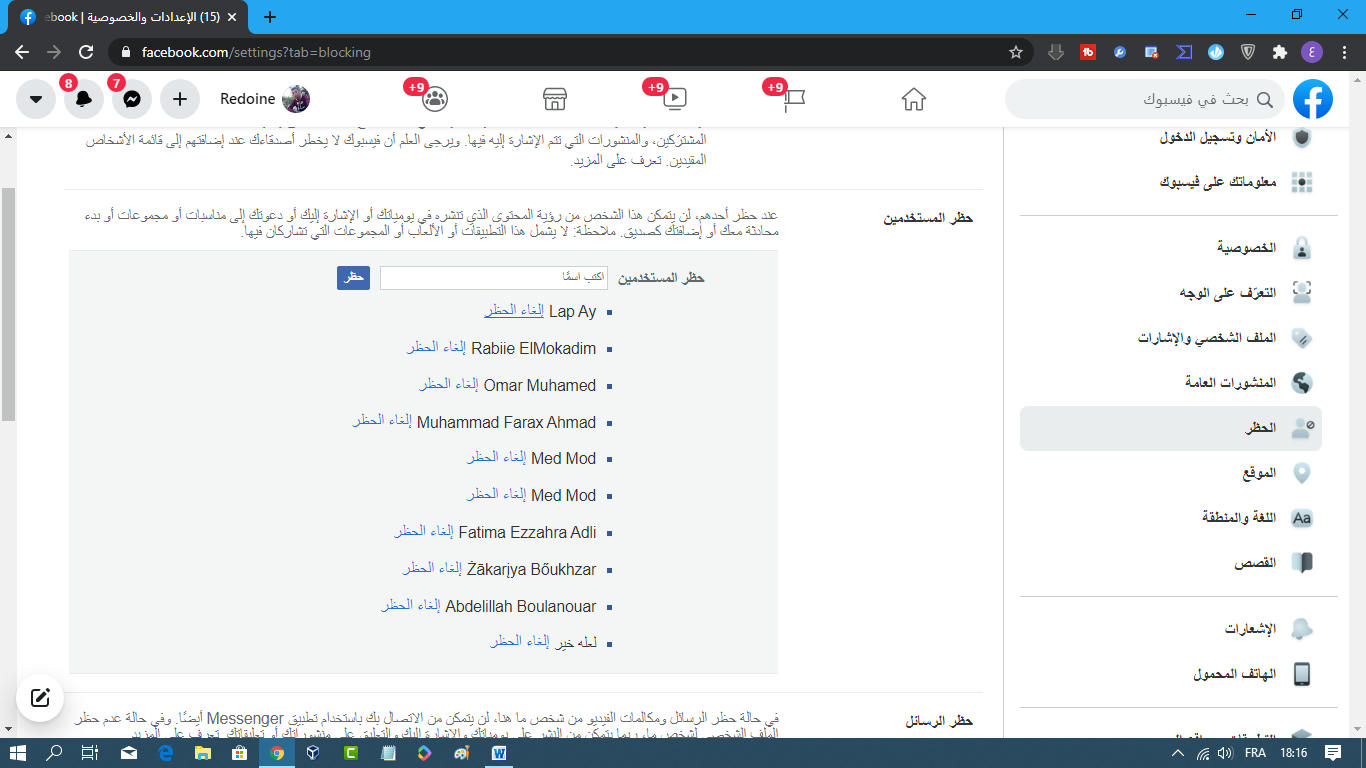Open the Marketplace icon
Viewport: 1366px width, 768px height.
coord(555,99)
